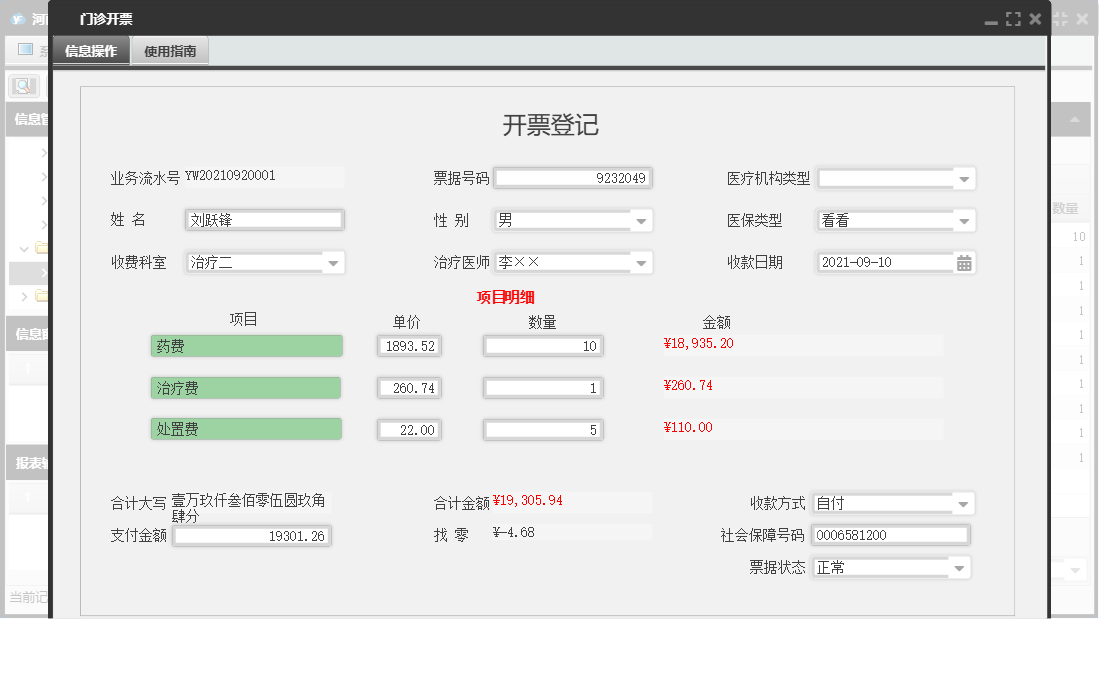Screen dimensions: 1099x685
Task: Minimize the 门诊开票 dialog
Action: (990, 18)
